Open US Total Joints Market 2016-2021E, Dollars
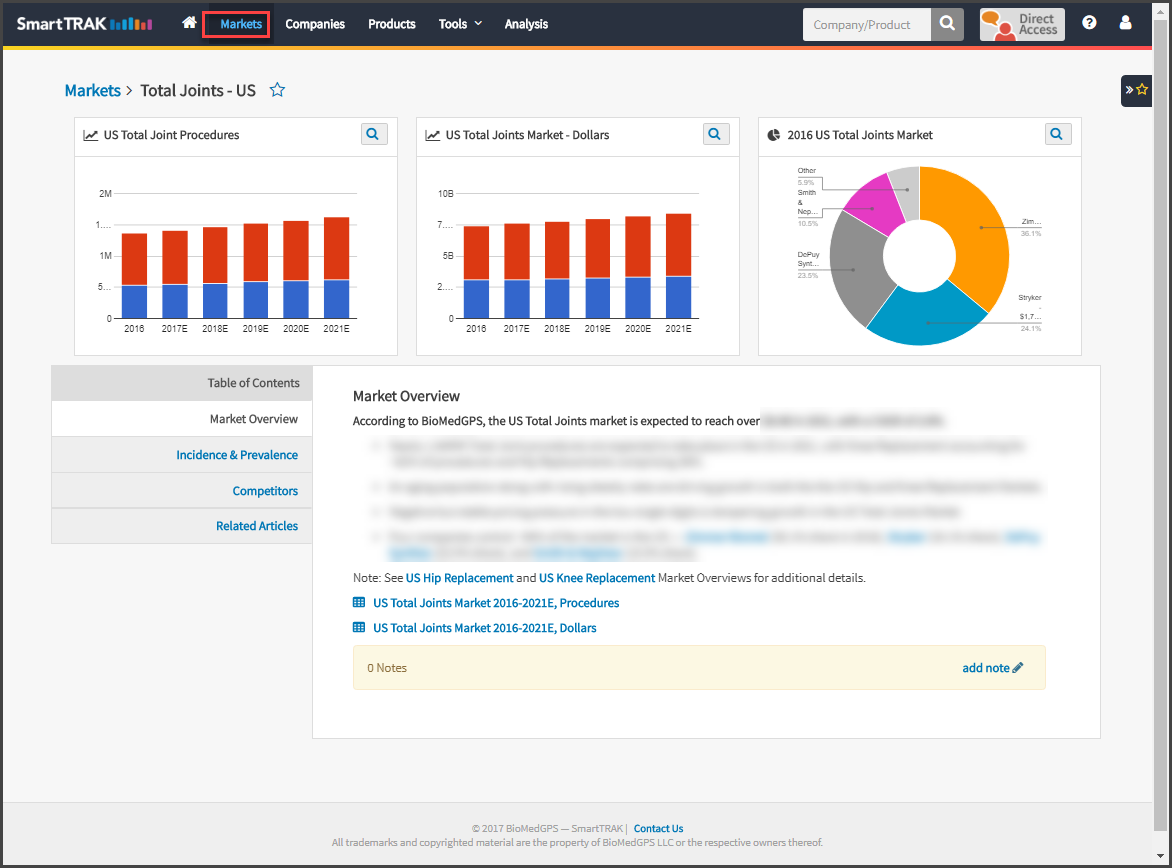Image resolution: width=1172 pixels, height=868 pixels. click(x=485, y=628)
